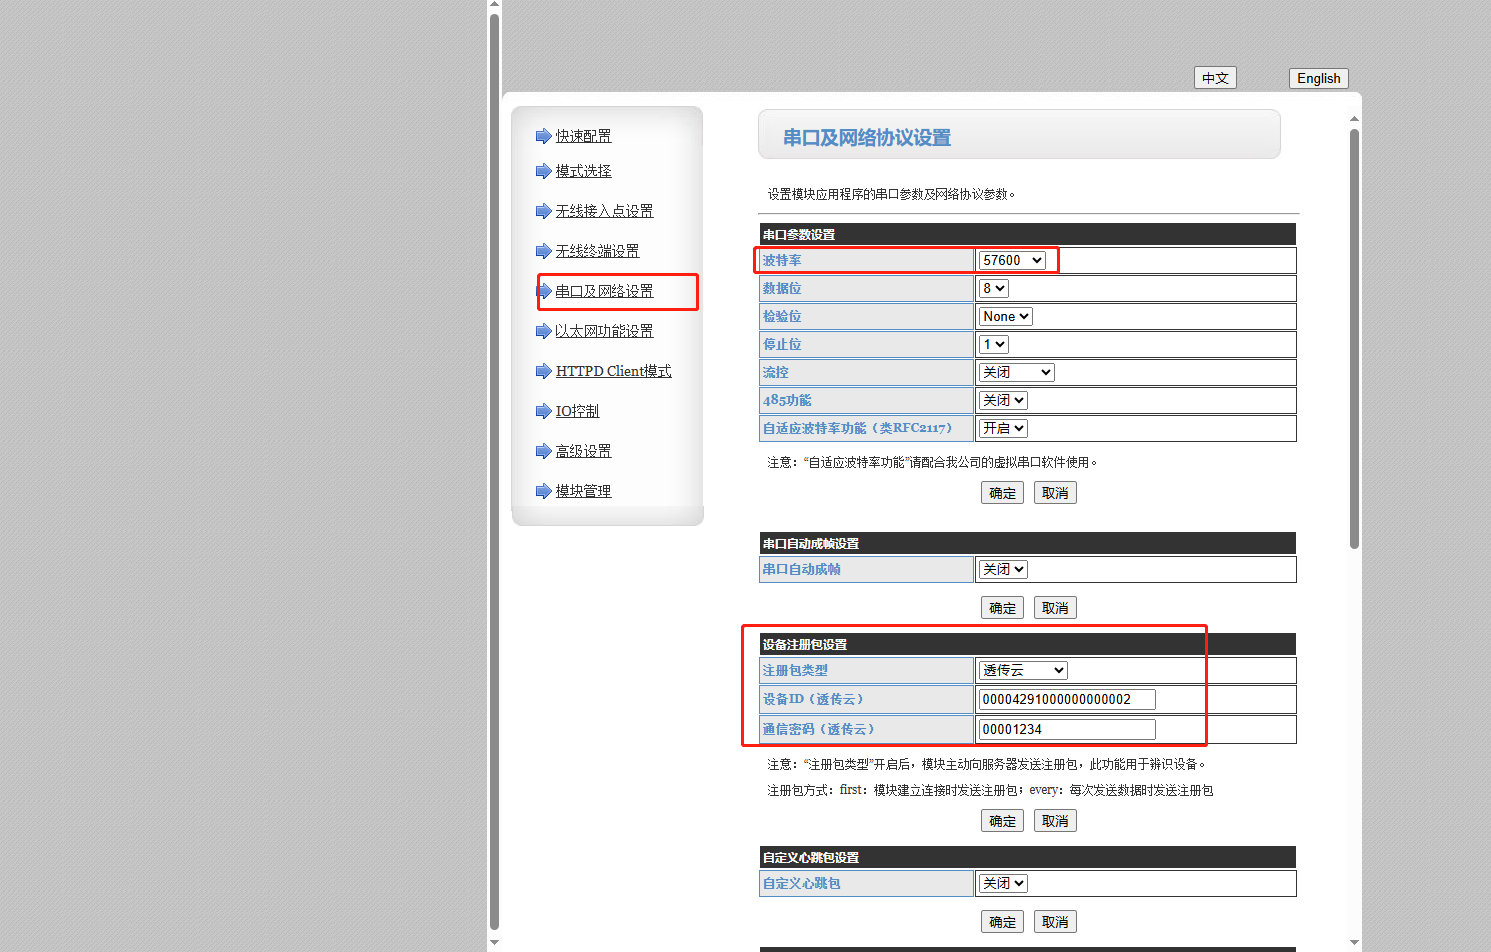The width and height of the screenshot is (1491, 952).
Task: Click the arrow icon next to 无线终端设置
Action: (x=543, y=251)
